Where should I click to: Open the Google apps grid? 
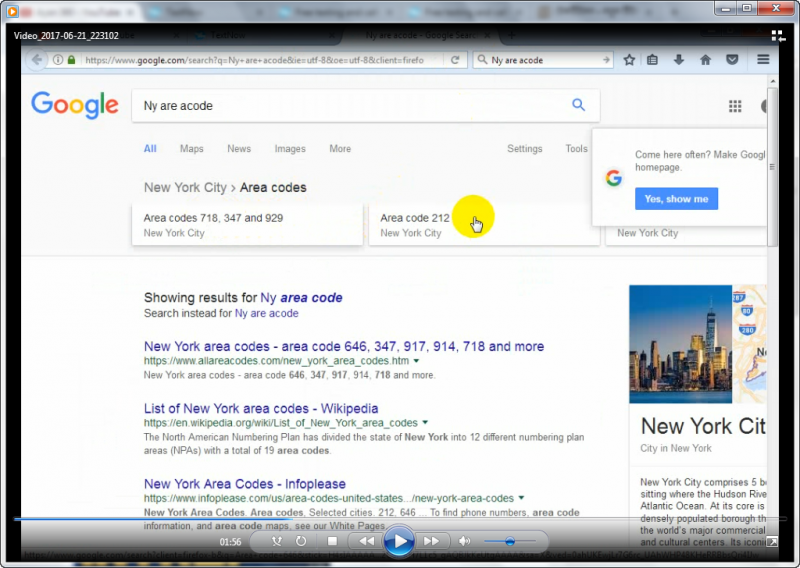[735, 106]
